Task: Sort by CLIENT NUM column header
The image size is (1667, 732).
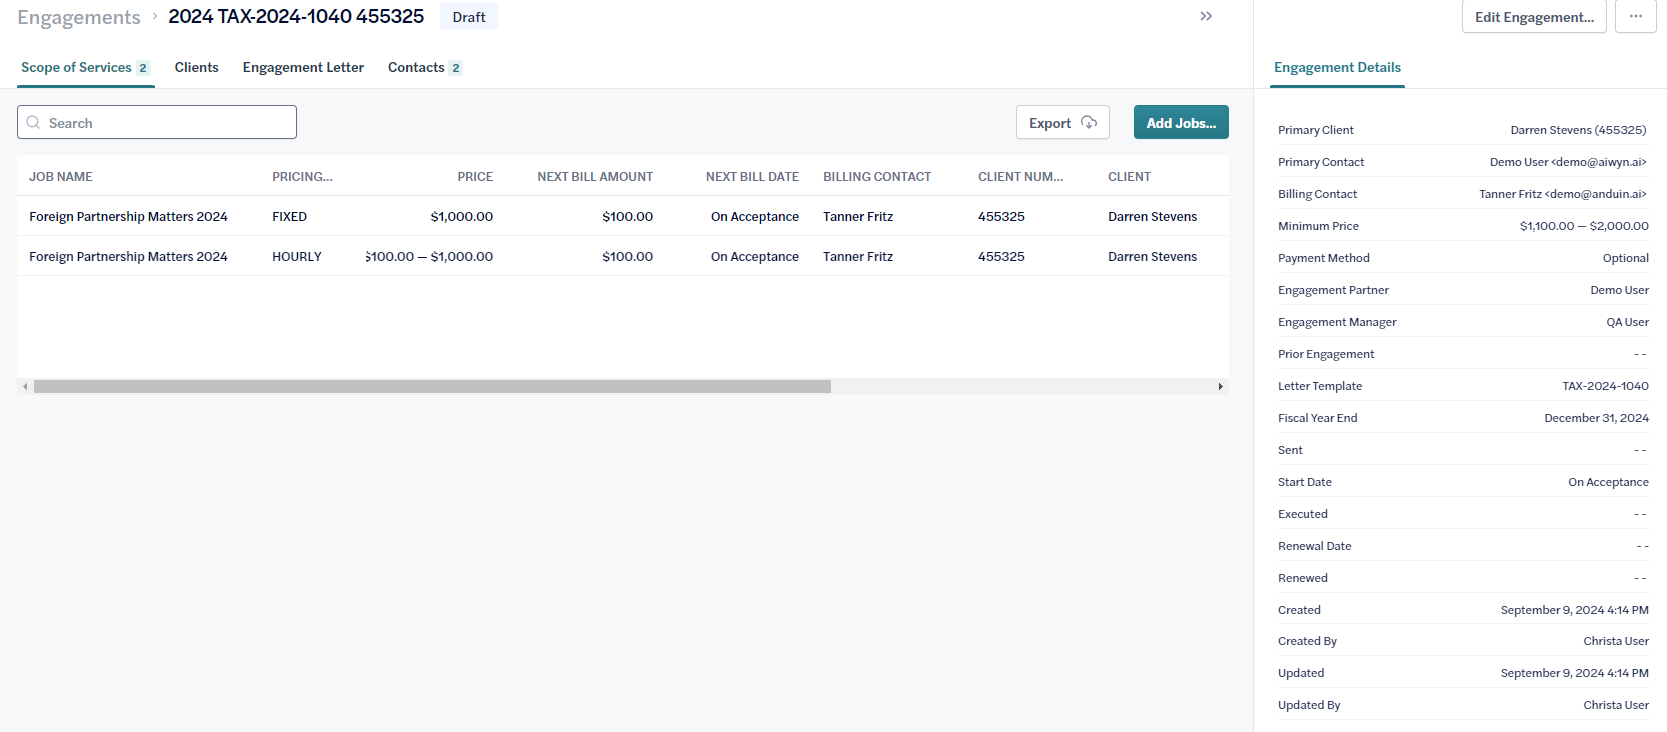Action: tap(1020, 177)
